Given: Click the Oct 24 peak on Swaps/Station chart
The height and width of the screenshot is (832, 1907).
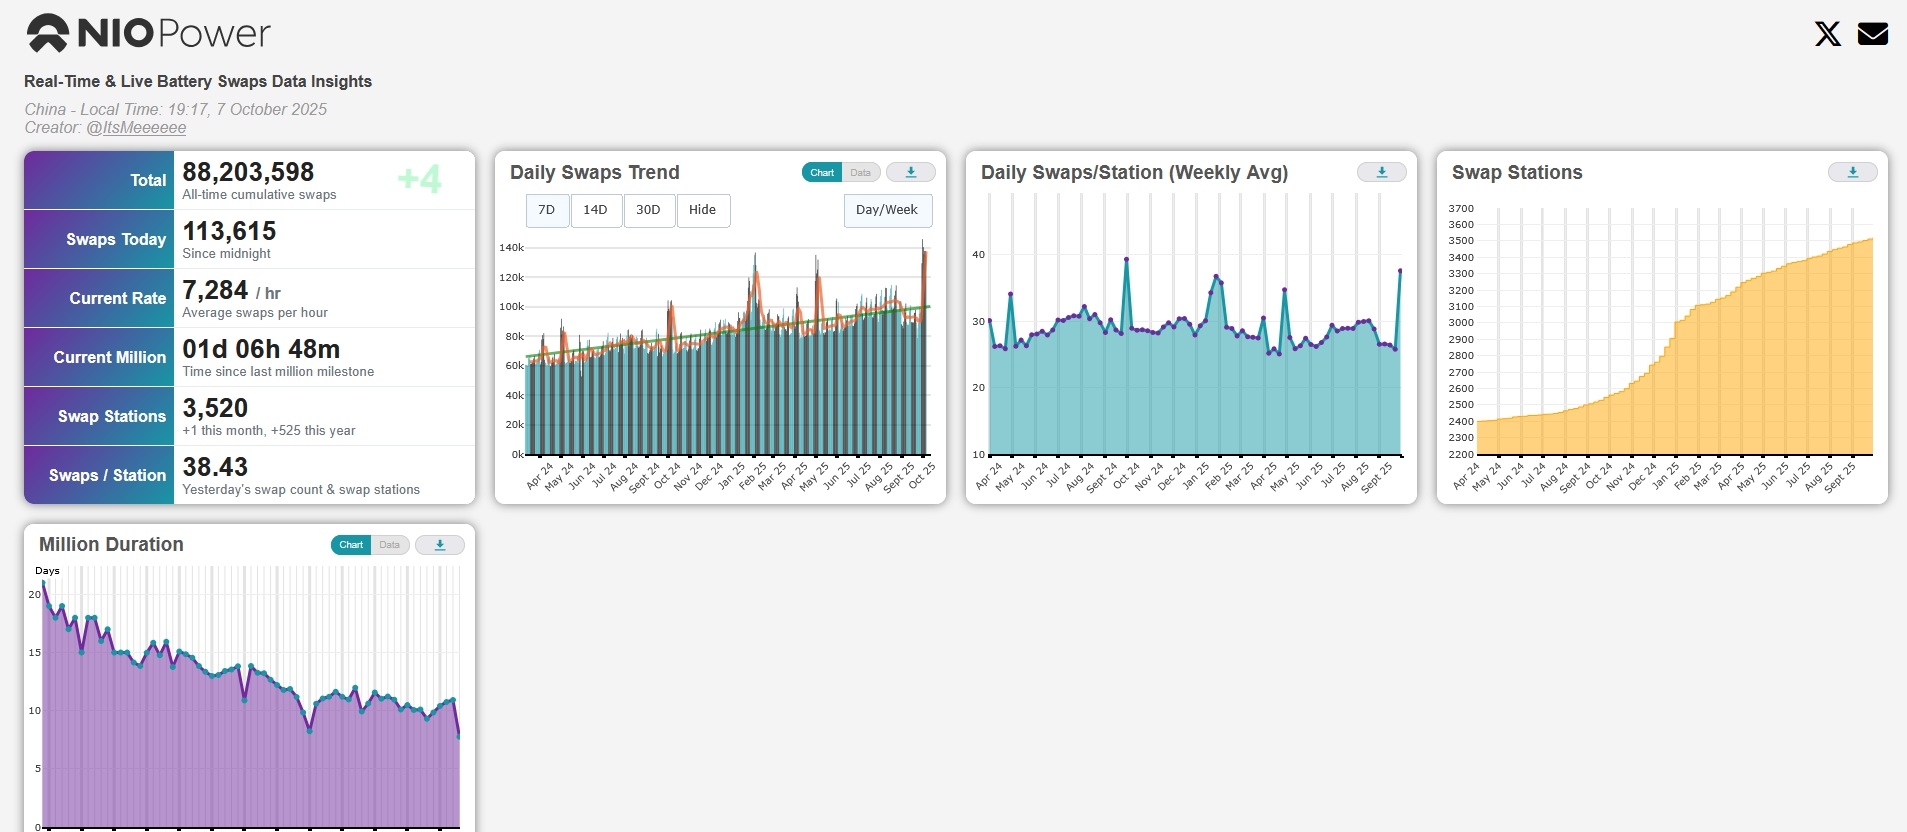Looking at the screenshot, I should click(x=1126, y=260).
